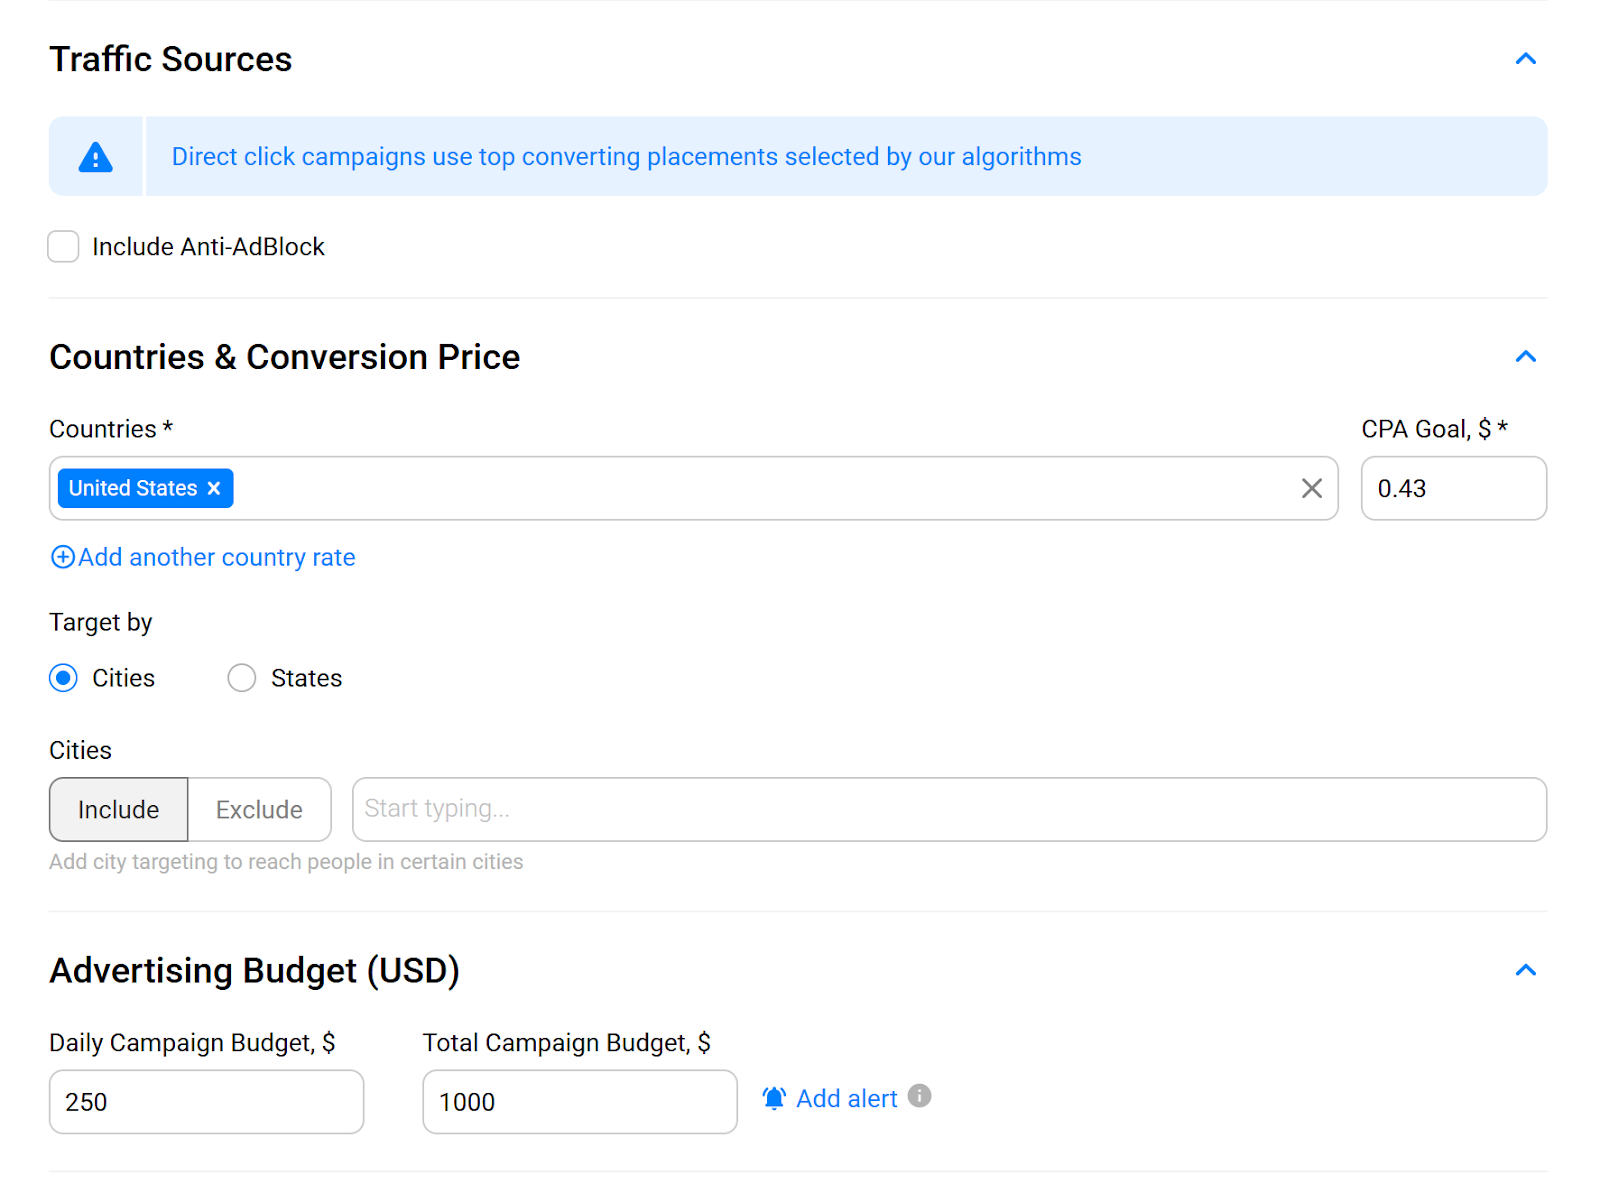
Task: Click the alarm bell icon
Action: click(773, 1098)
